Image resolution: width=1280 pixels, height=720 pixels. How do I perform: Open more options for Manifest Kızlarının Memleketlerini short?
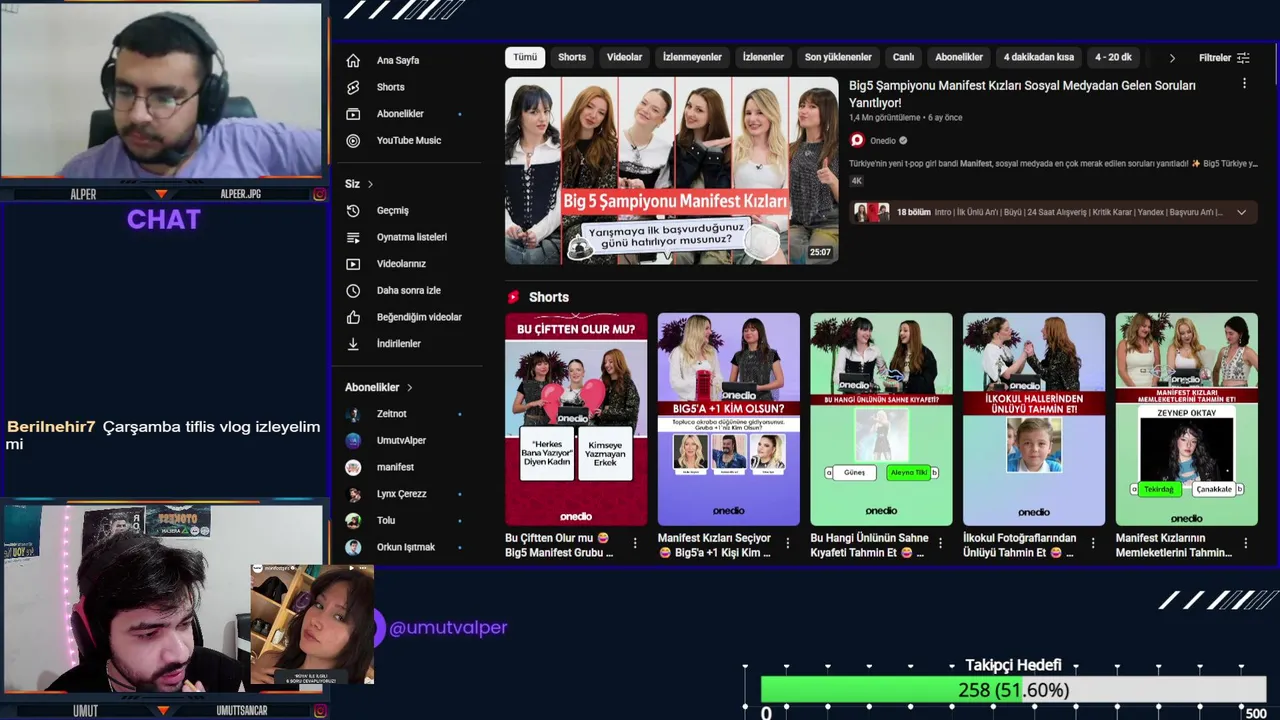tap(1246, 544)
